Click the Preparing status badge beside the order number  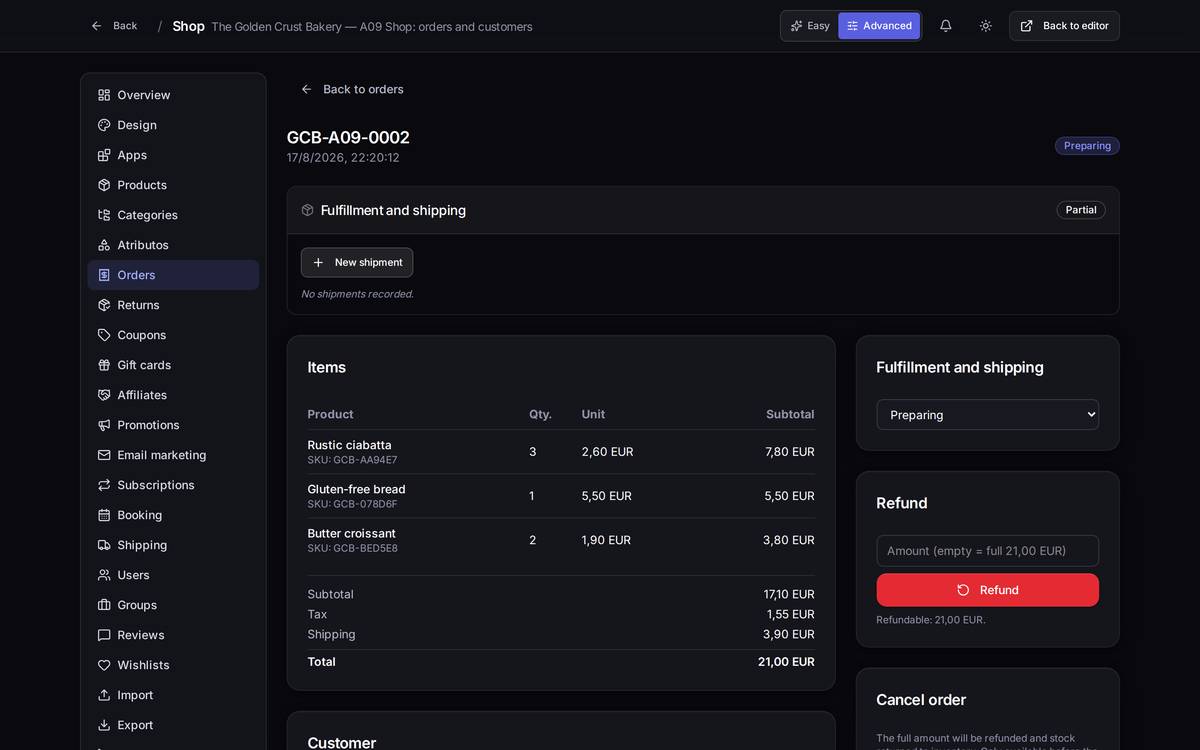coord(1087,146)
